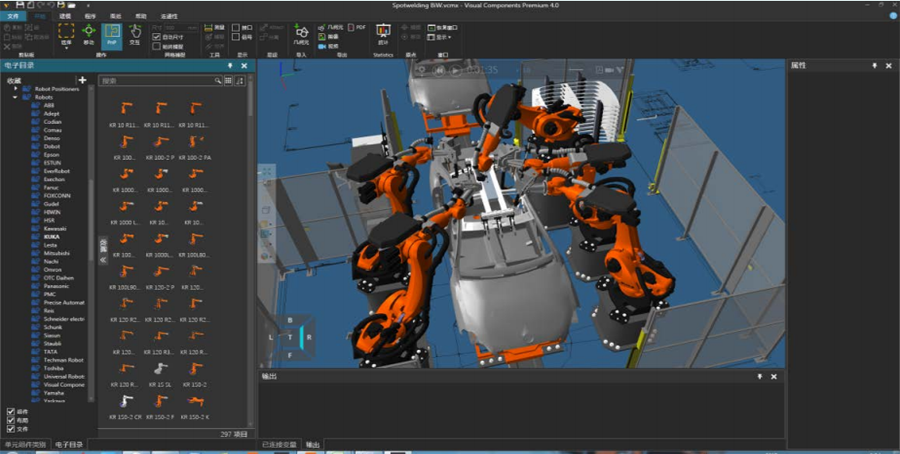Select the KUKA folder in the tree
Viewport: 900px width, 454px height.
[x=50, y=237]
